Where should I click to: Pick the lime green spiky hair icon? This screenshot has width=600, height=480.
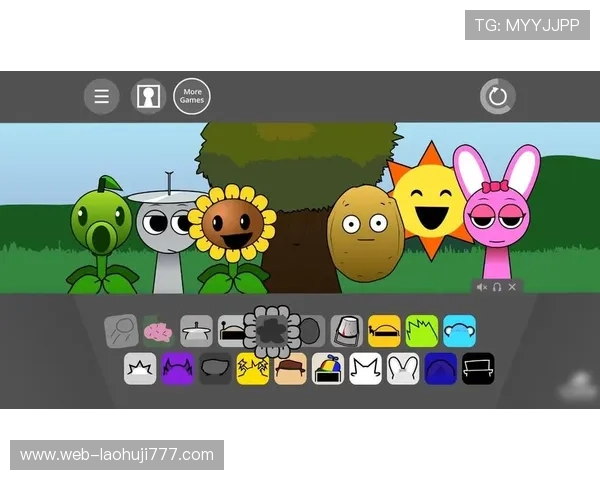[x=422, y=331]
